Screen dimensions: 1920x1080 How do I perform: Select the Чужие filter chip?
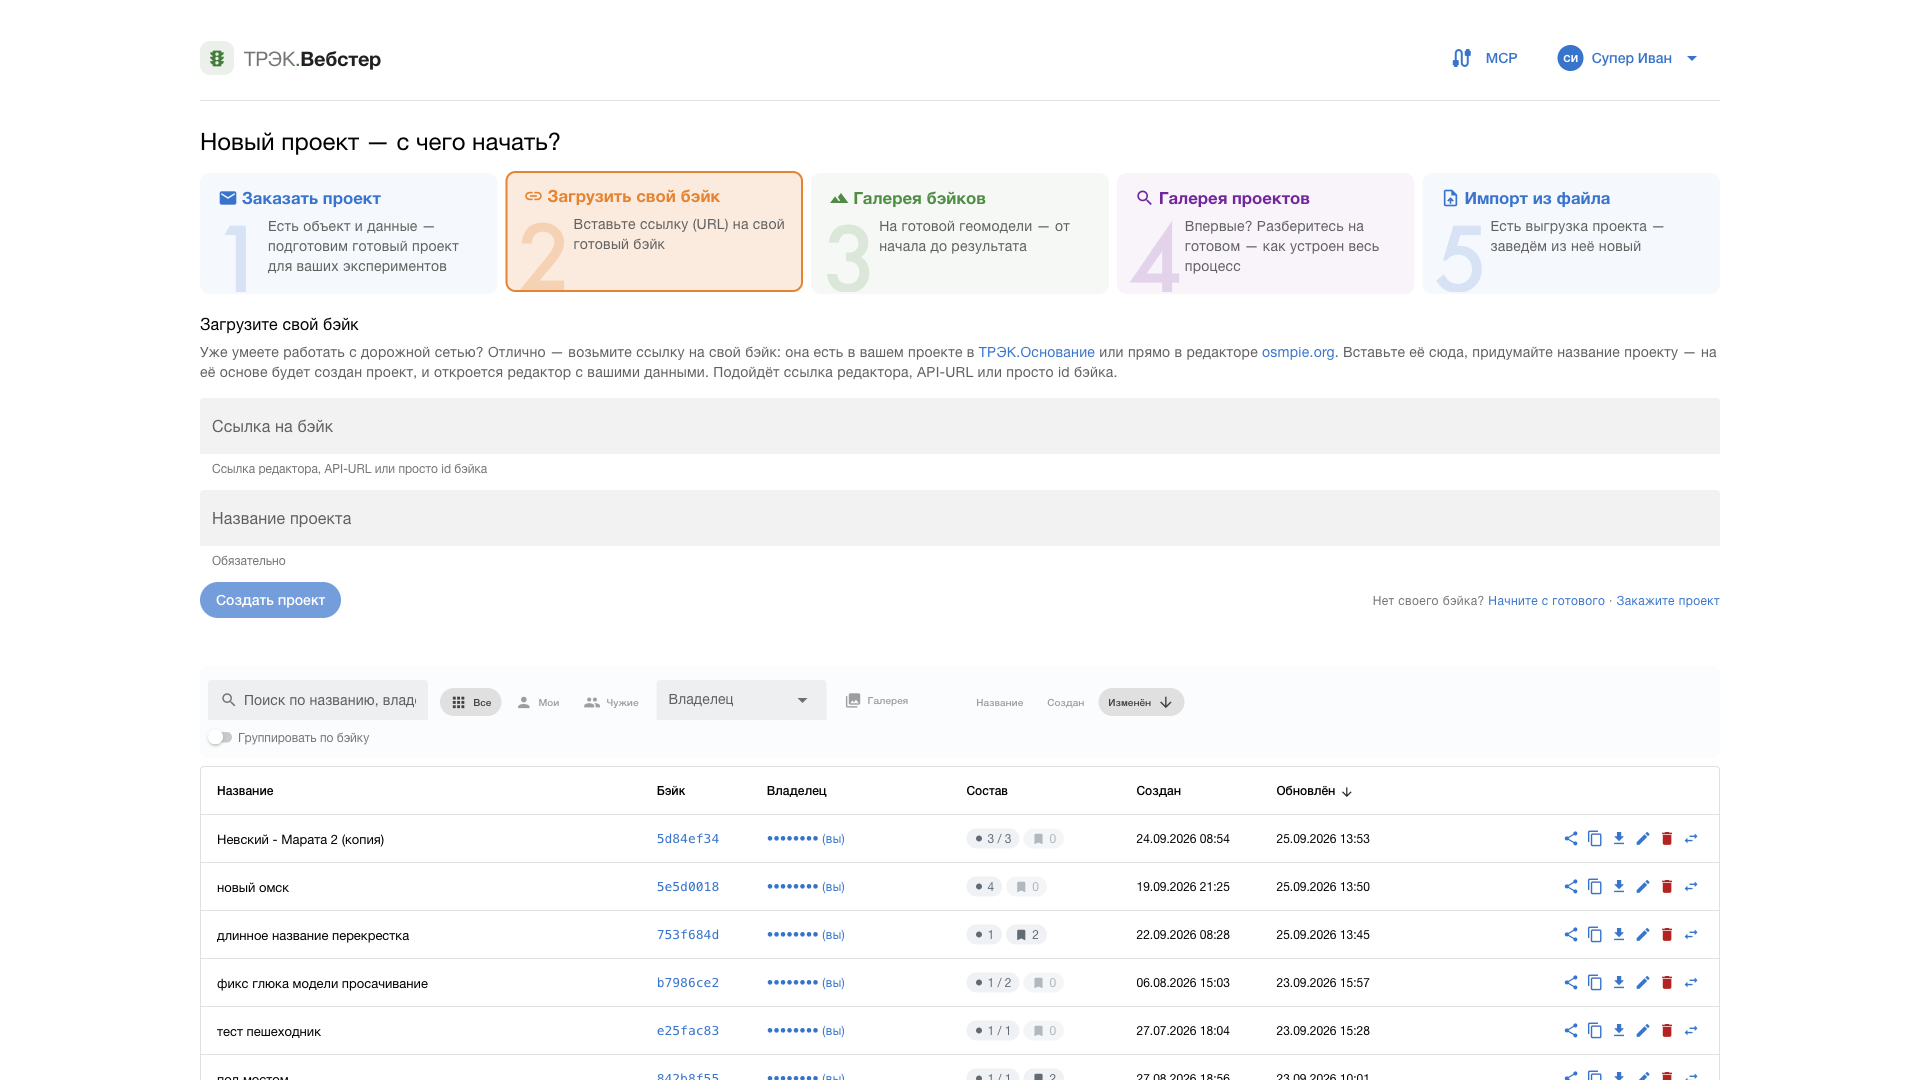[611, 702]
